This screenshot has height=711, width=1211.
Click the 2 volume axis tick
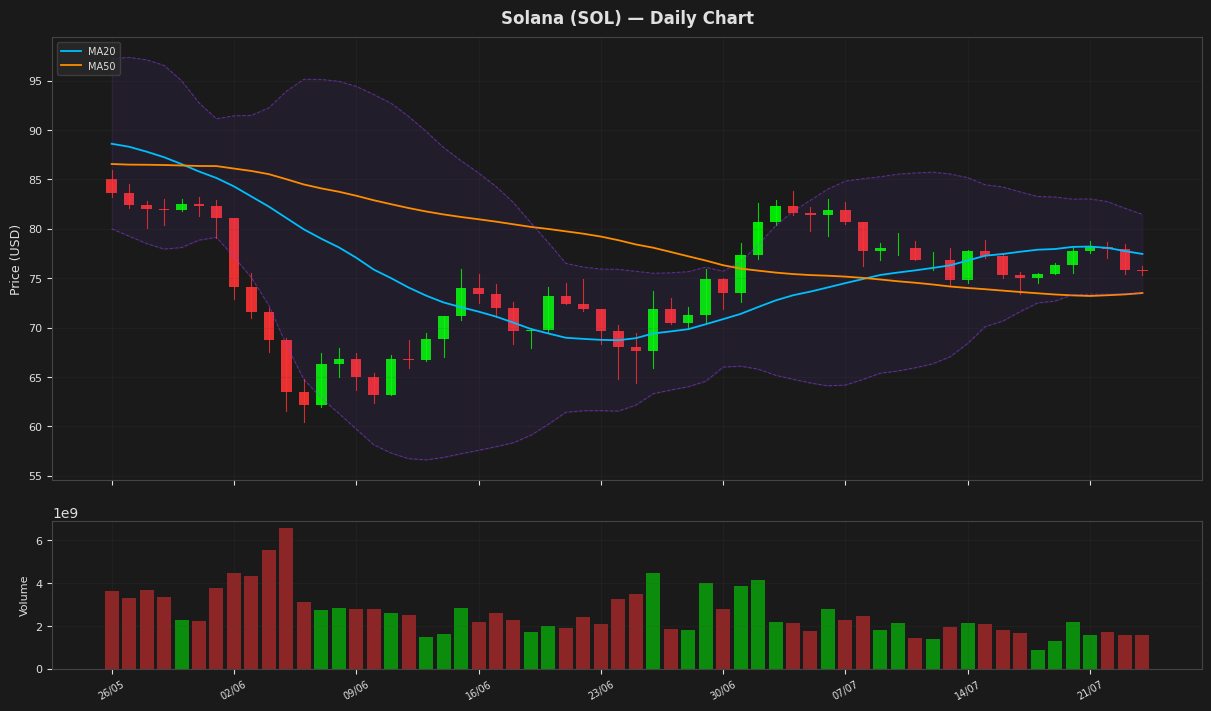pos(41,627)
